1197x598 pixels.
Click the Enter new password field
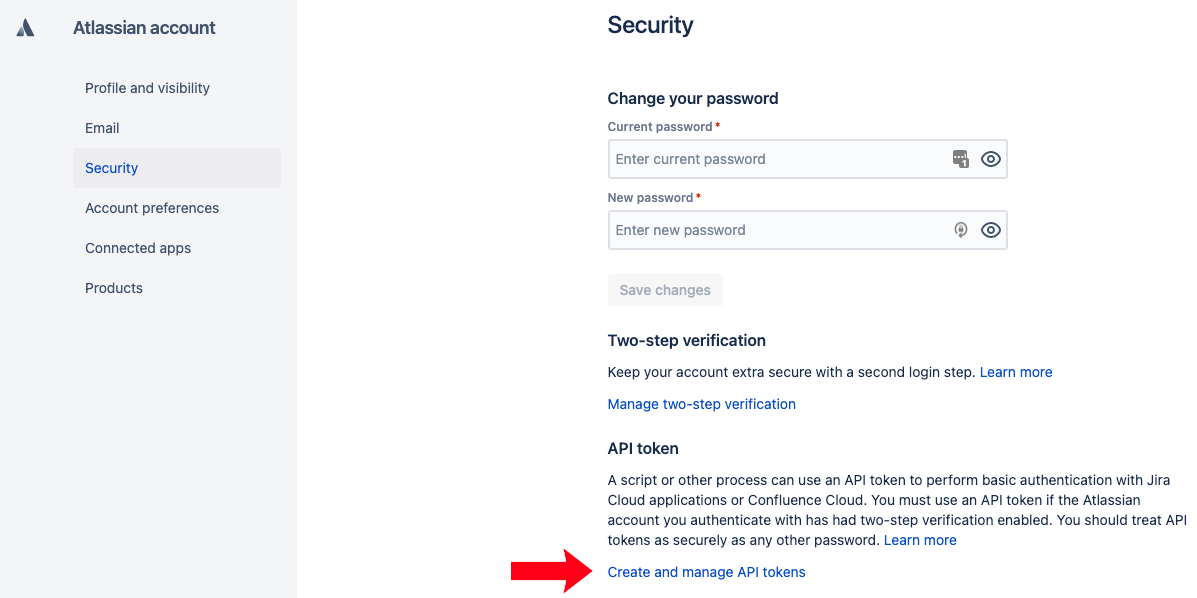[775, 230]
